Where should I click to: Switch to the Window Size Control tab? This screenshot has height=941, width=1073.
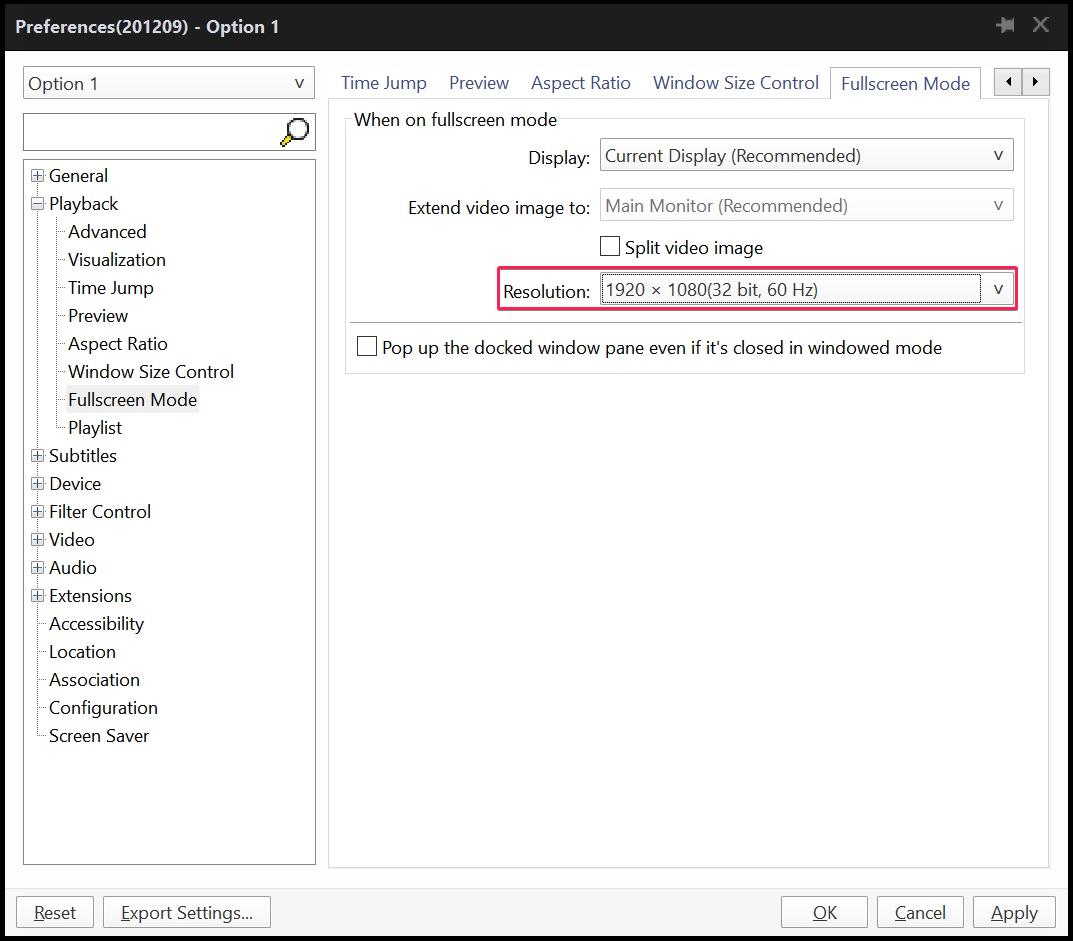pos(735,83)
